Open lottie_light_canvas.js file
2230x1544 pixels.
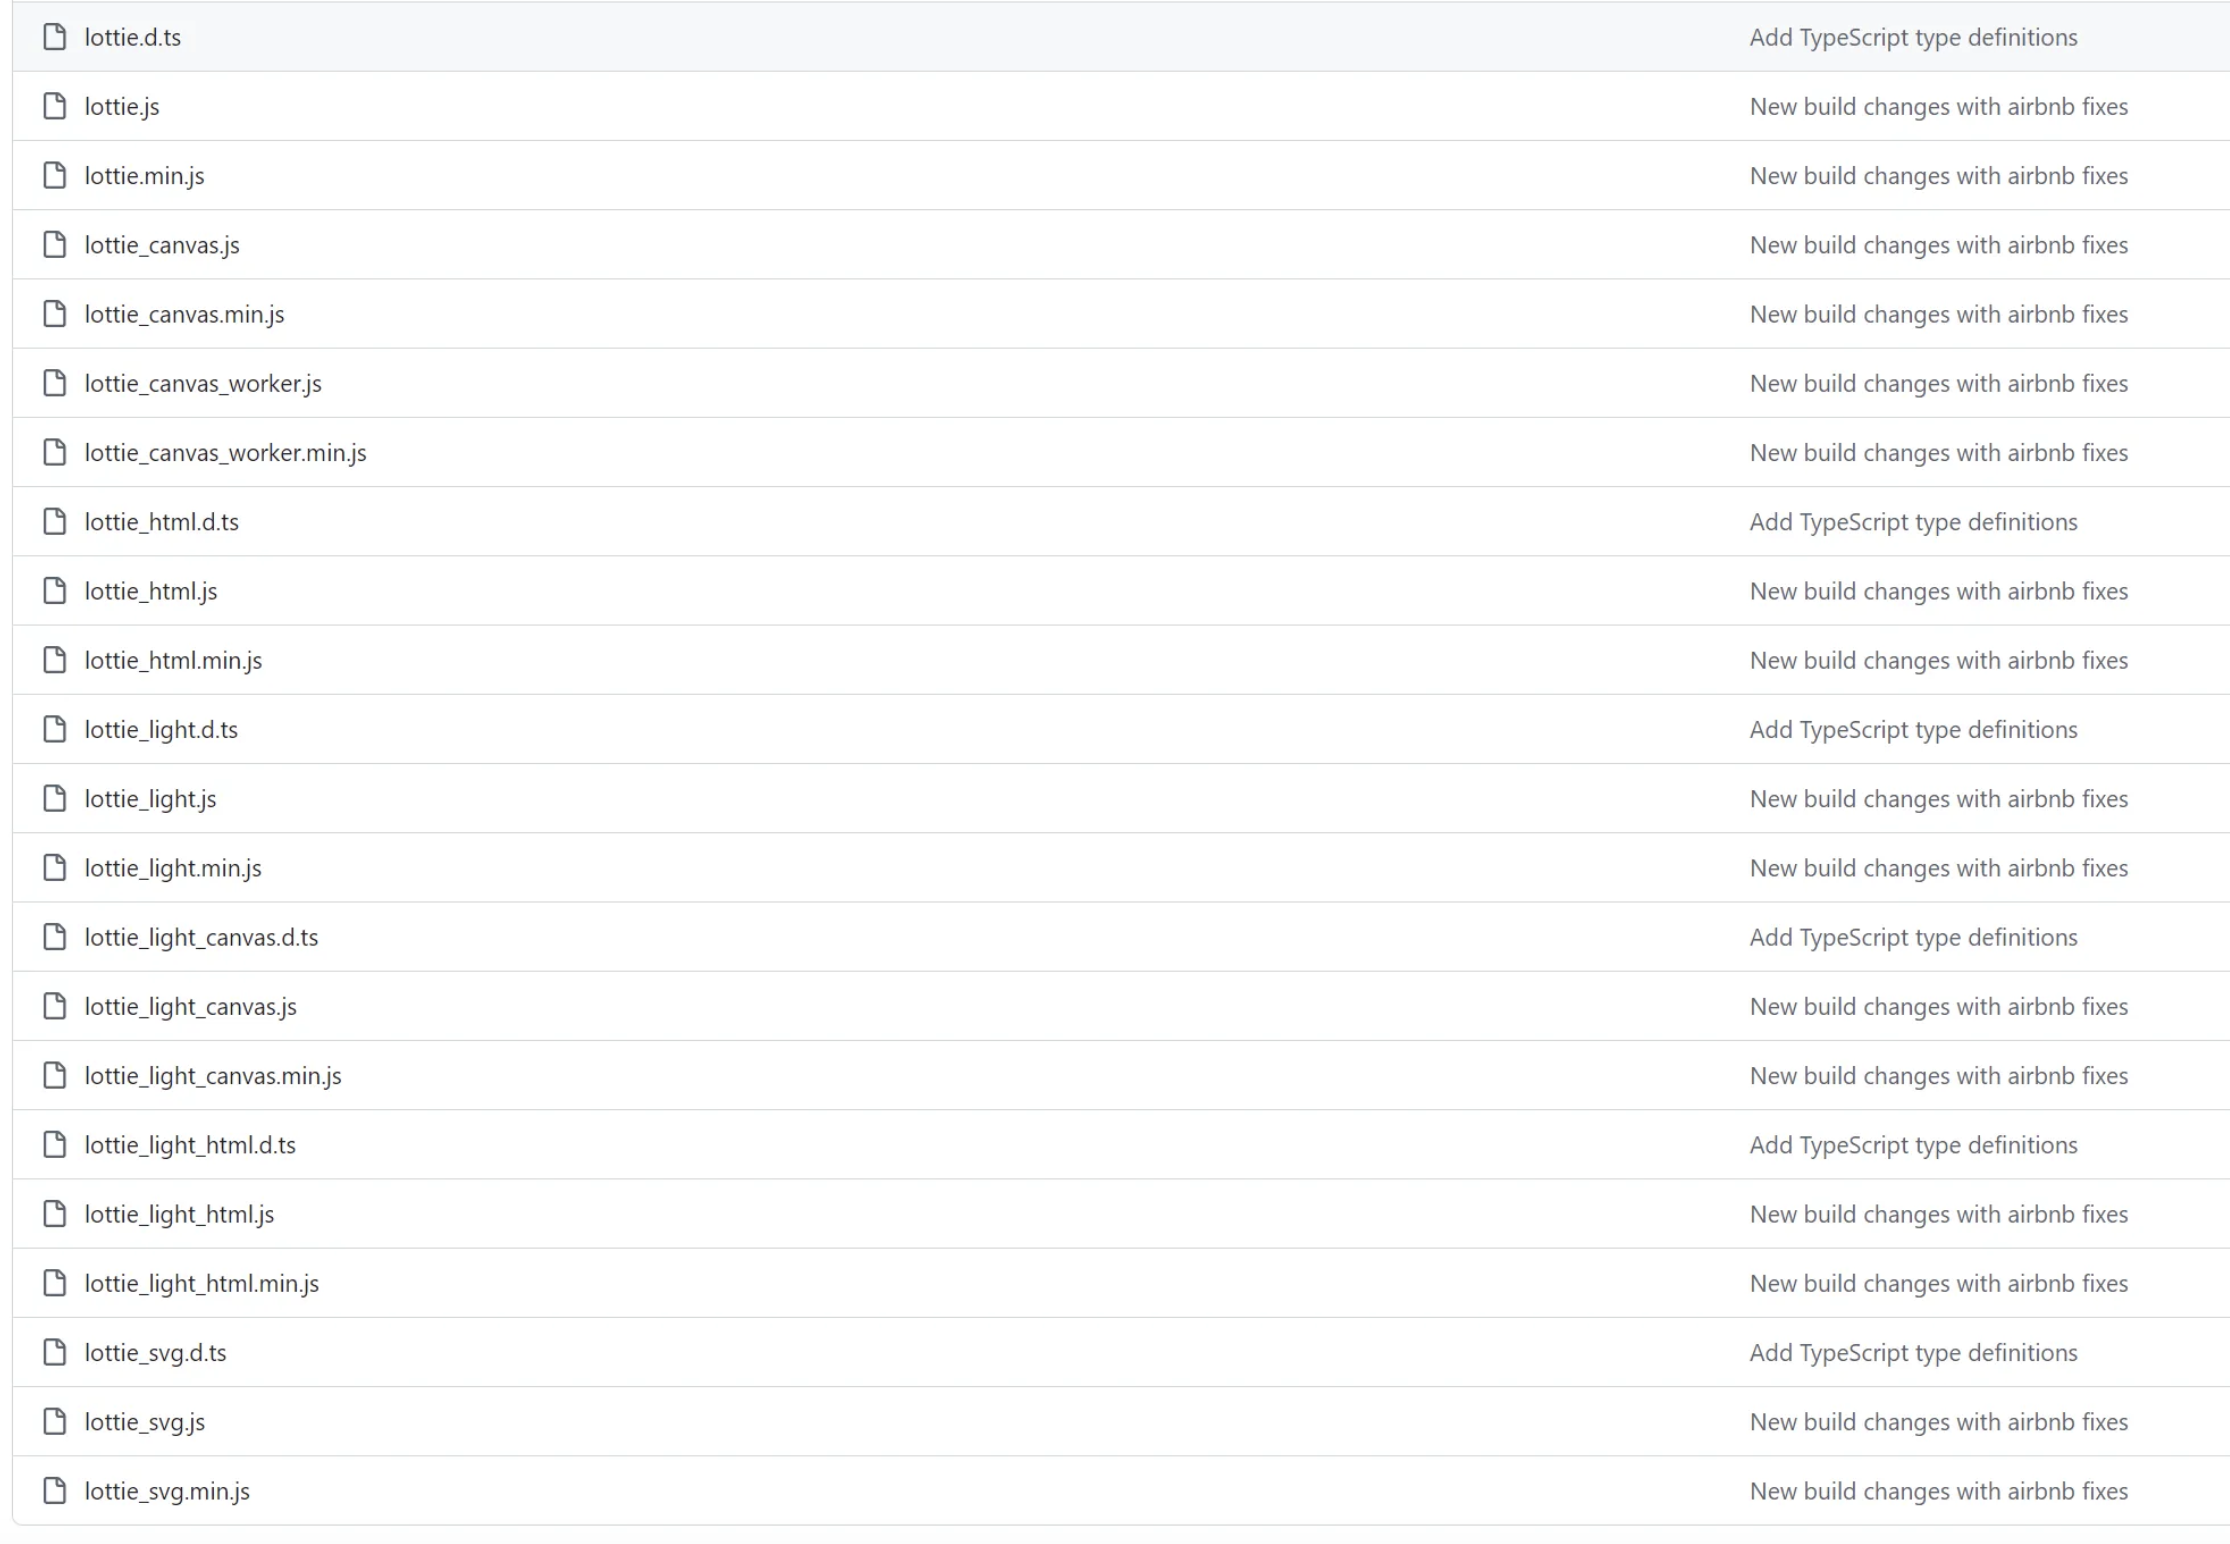click(190, 1006)
